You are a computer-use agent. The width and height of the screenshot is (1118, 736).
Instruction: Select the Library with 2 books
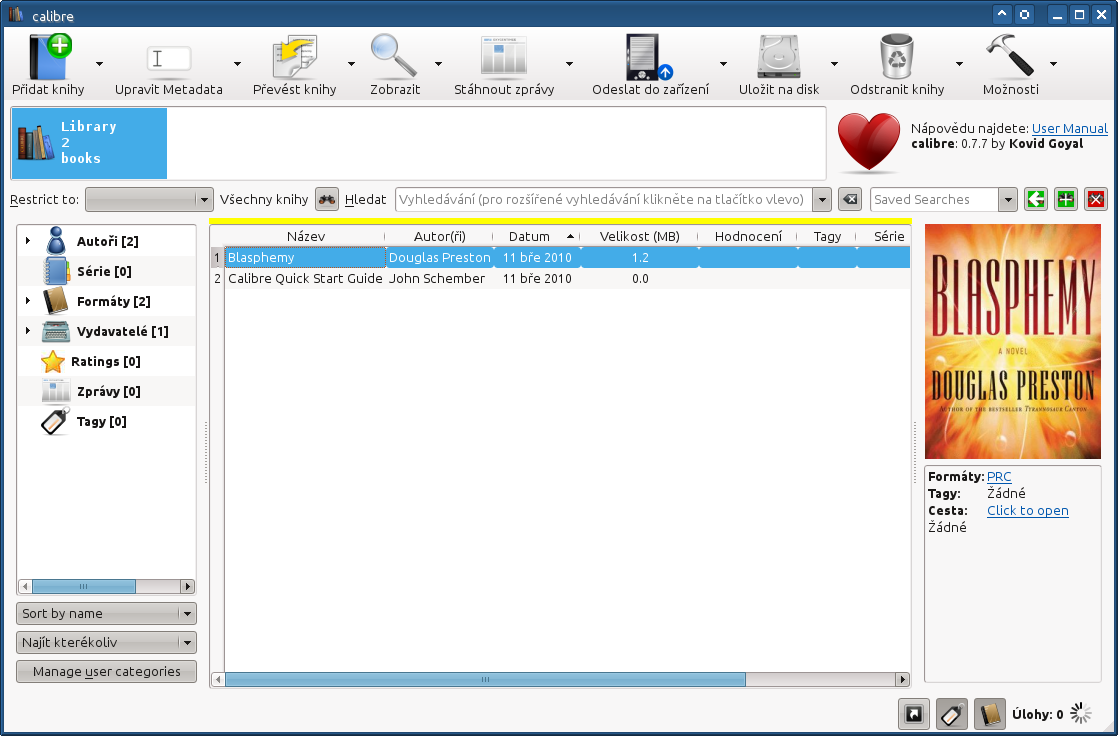coord(89,143)
